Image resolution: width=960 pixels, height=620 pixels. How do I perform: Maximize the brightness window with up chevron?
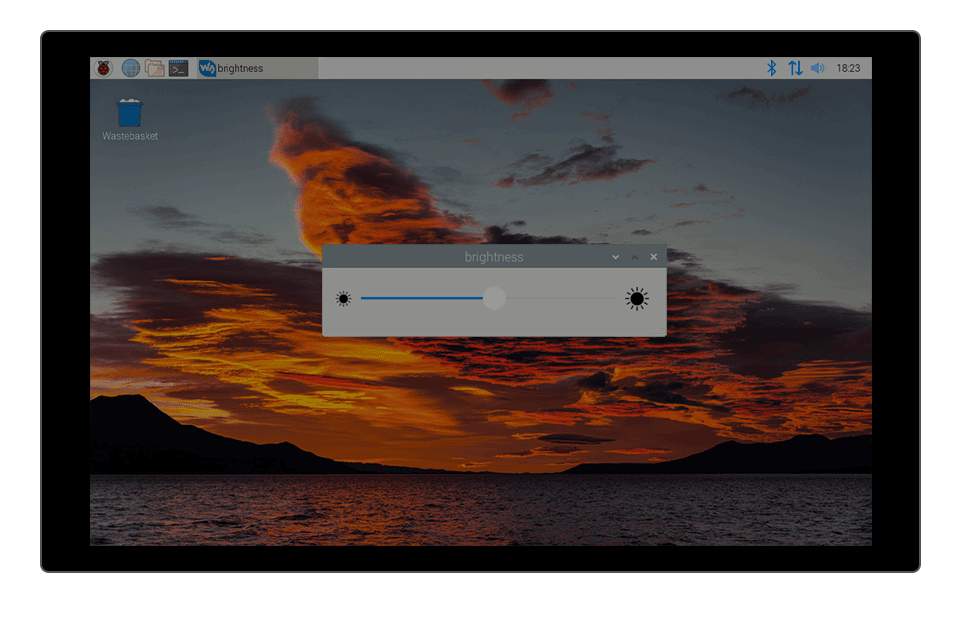(x=634, y=257)
